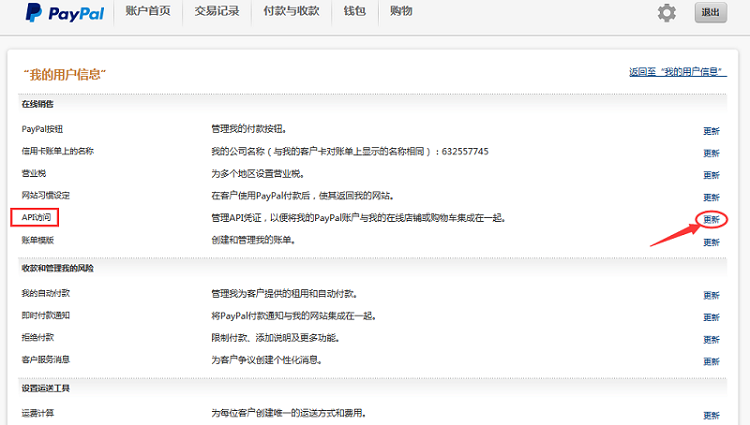Go to the 钱包 tab

pyautogui.click(x=354, y=11)
